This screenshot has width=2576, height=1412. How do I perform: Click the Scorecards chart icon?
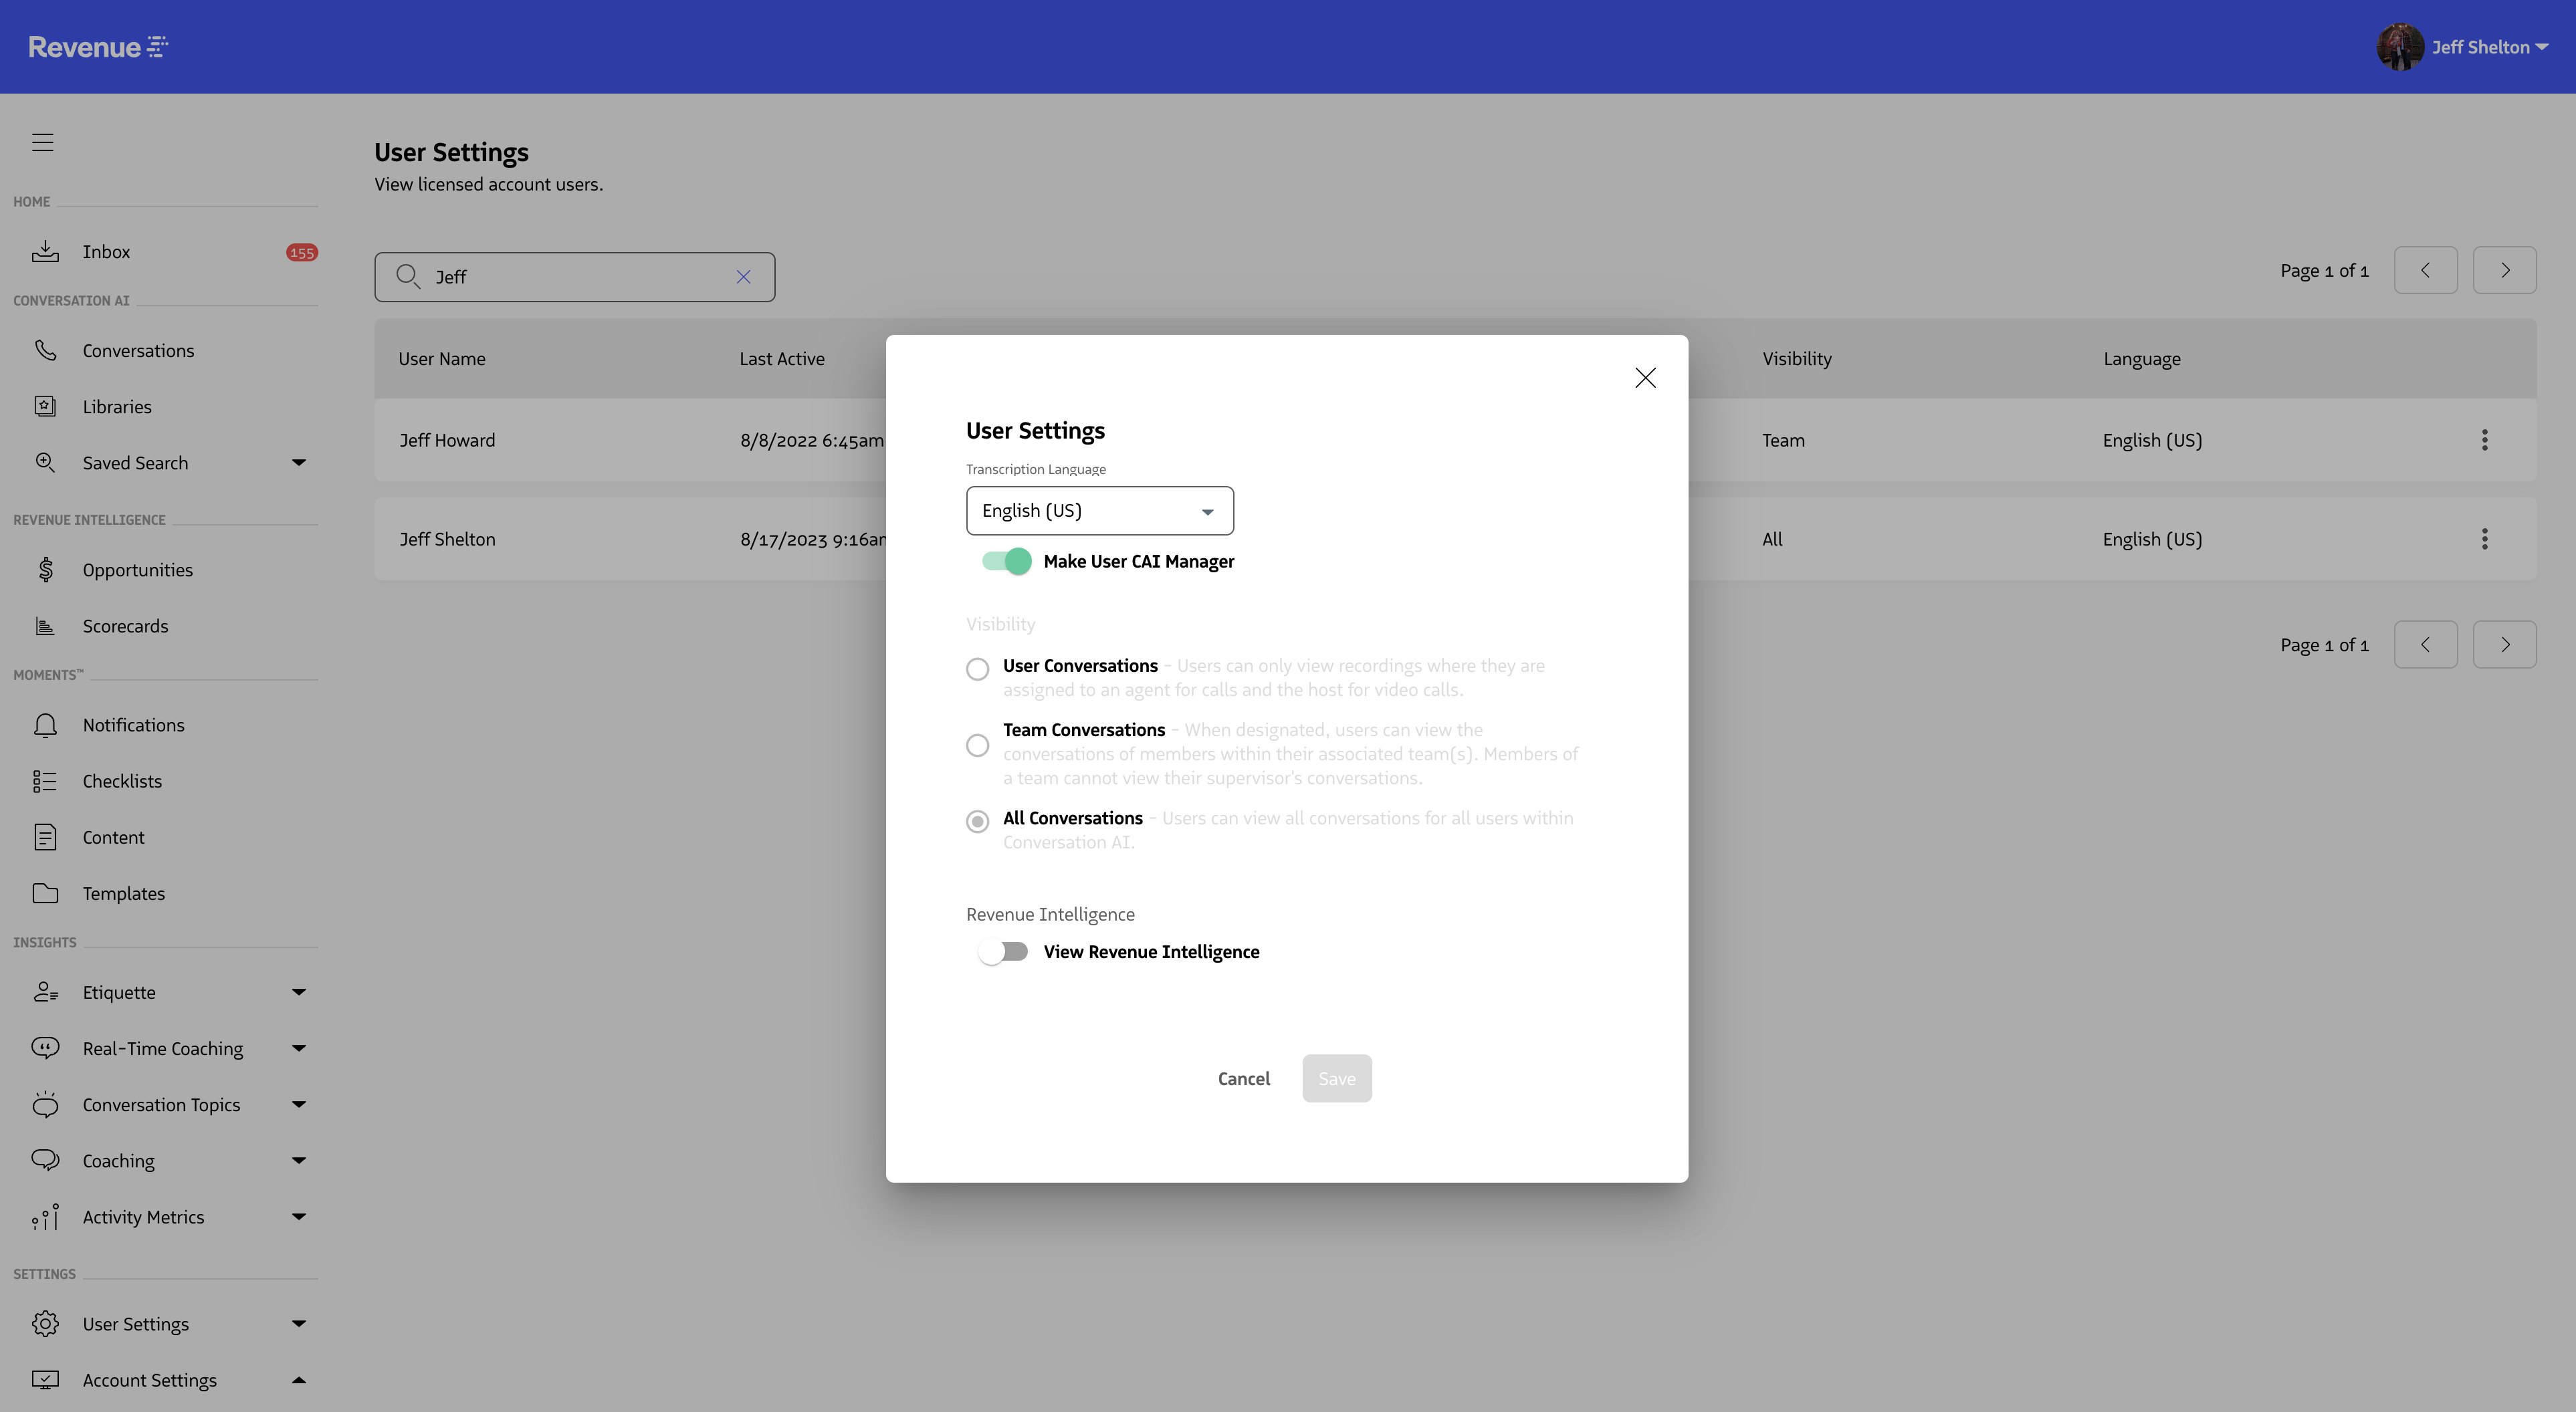(x=45, y=626)
